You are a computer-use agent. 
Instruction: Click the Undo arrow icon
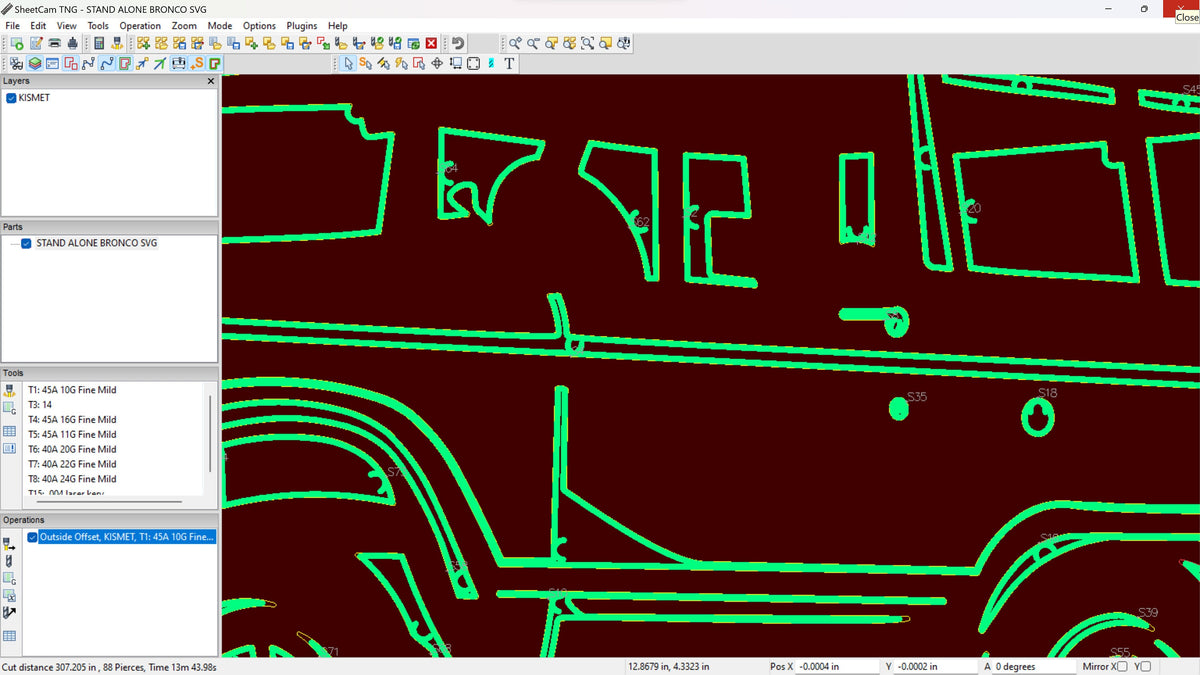click(458, 43)
